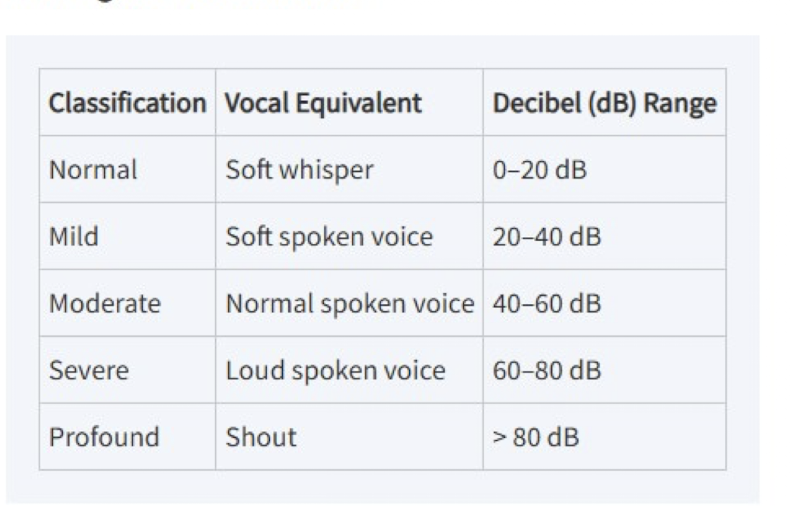
Task: Click the Moderate classification cell
Action: [104, 304]
